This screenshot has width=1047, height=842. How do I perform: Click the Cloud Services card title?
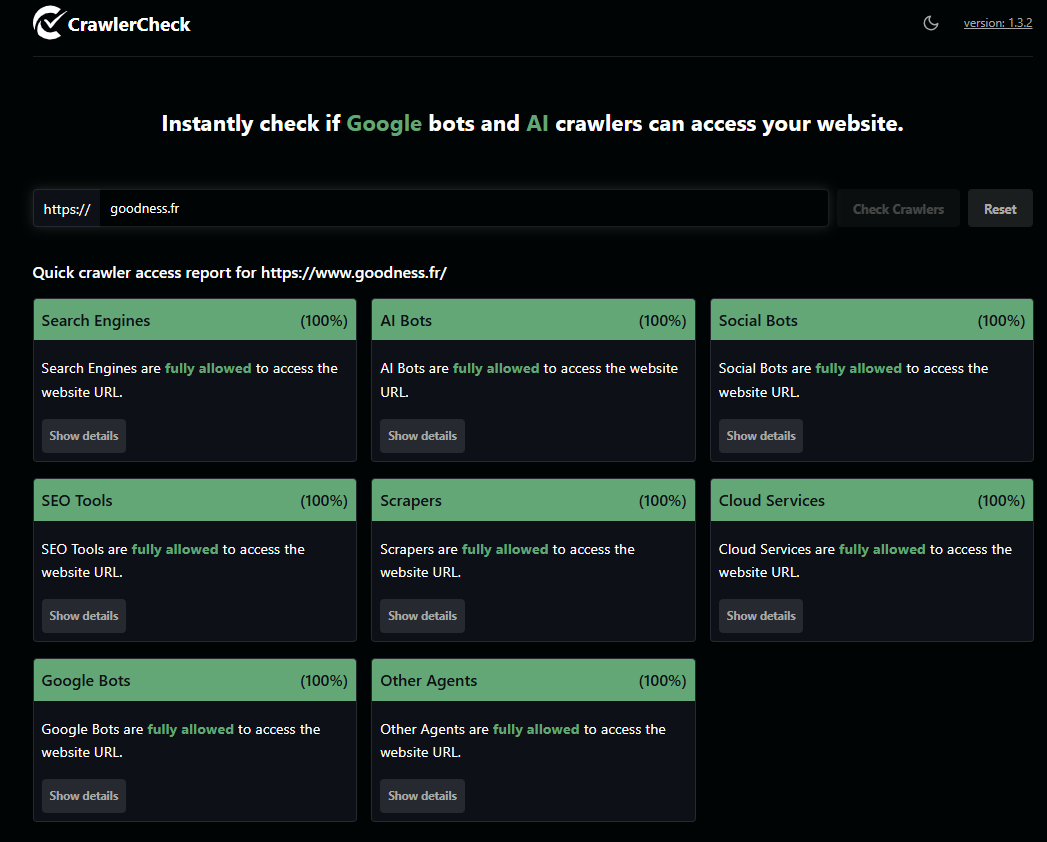(770, 500)
